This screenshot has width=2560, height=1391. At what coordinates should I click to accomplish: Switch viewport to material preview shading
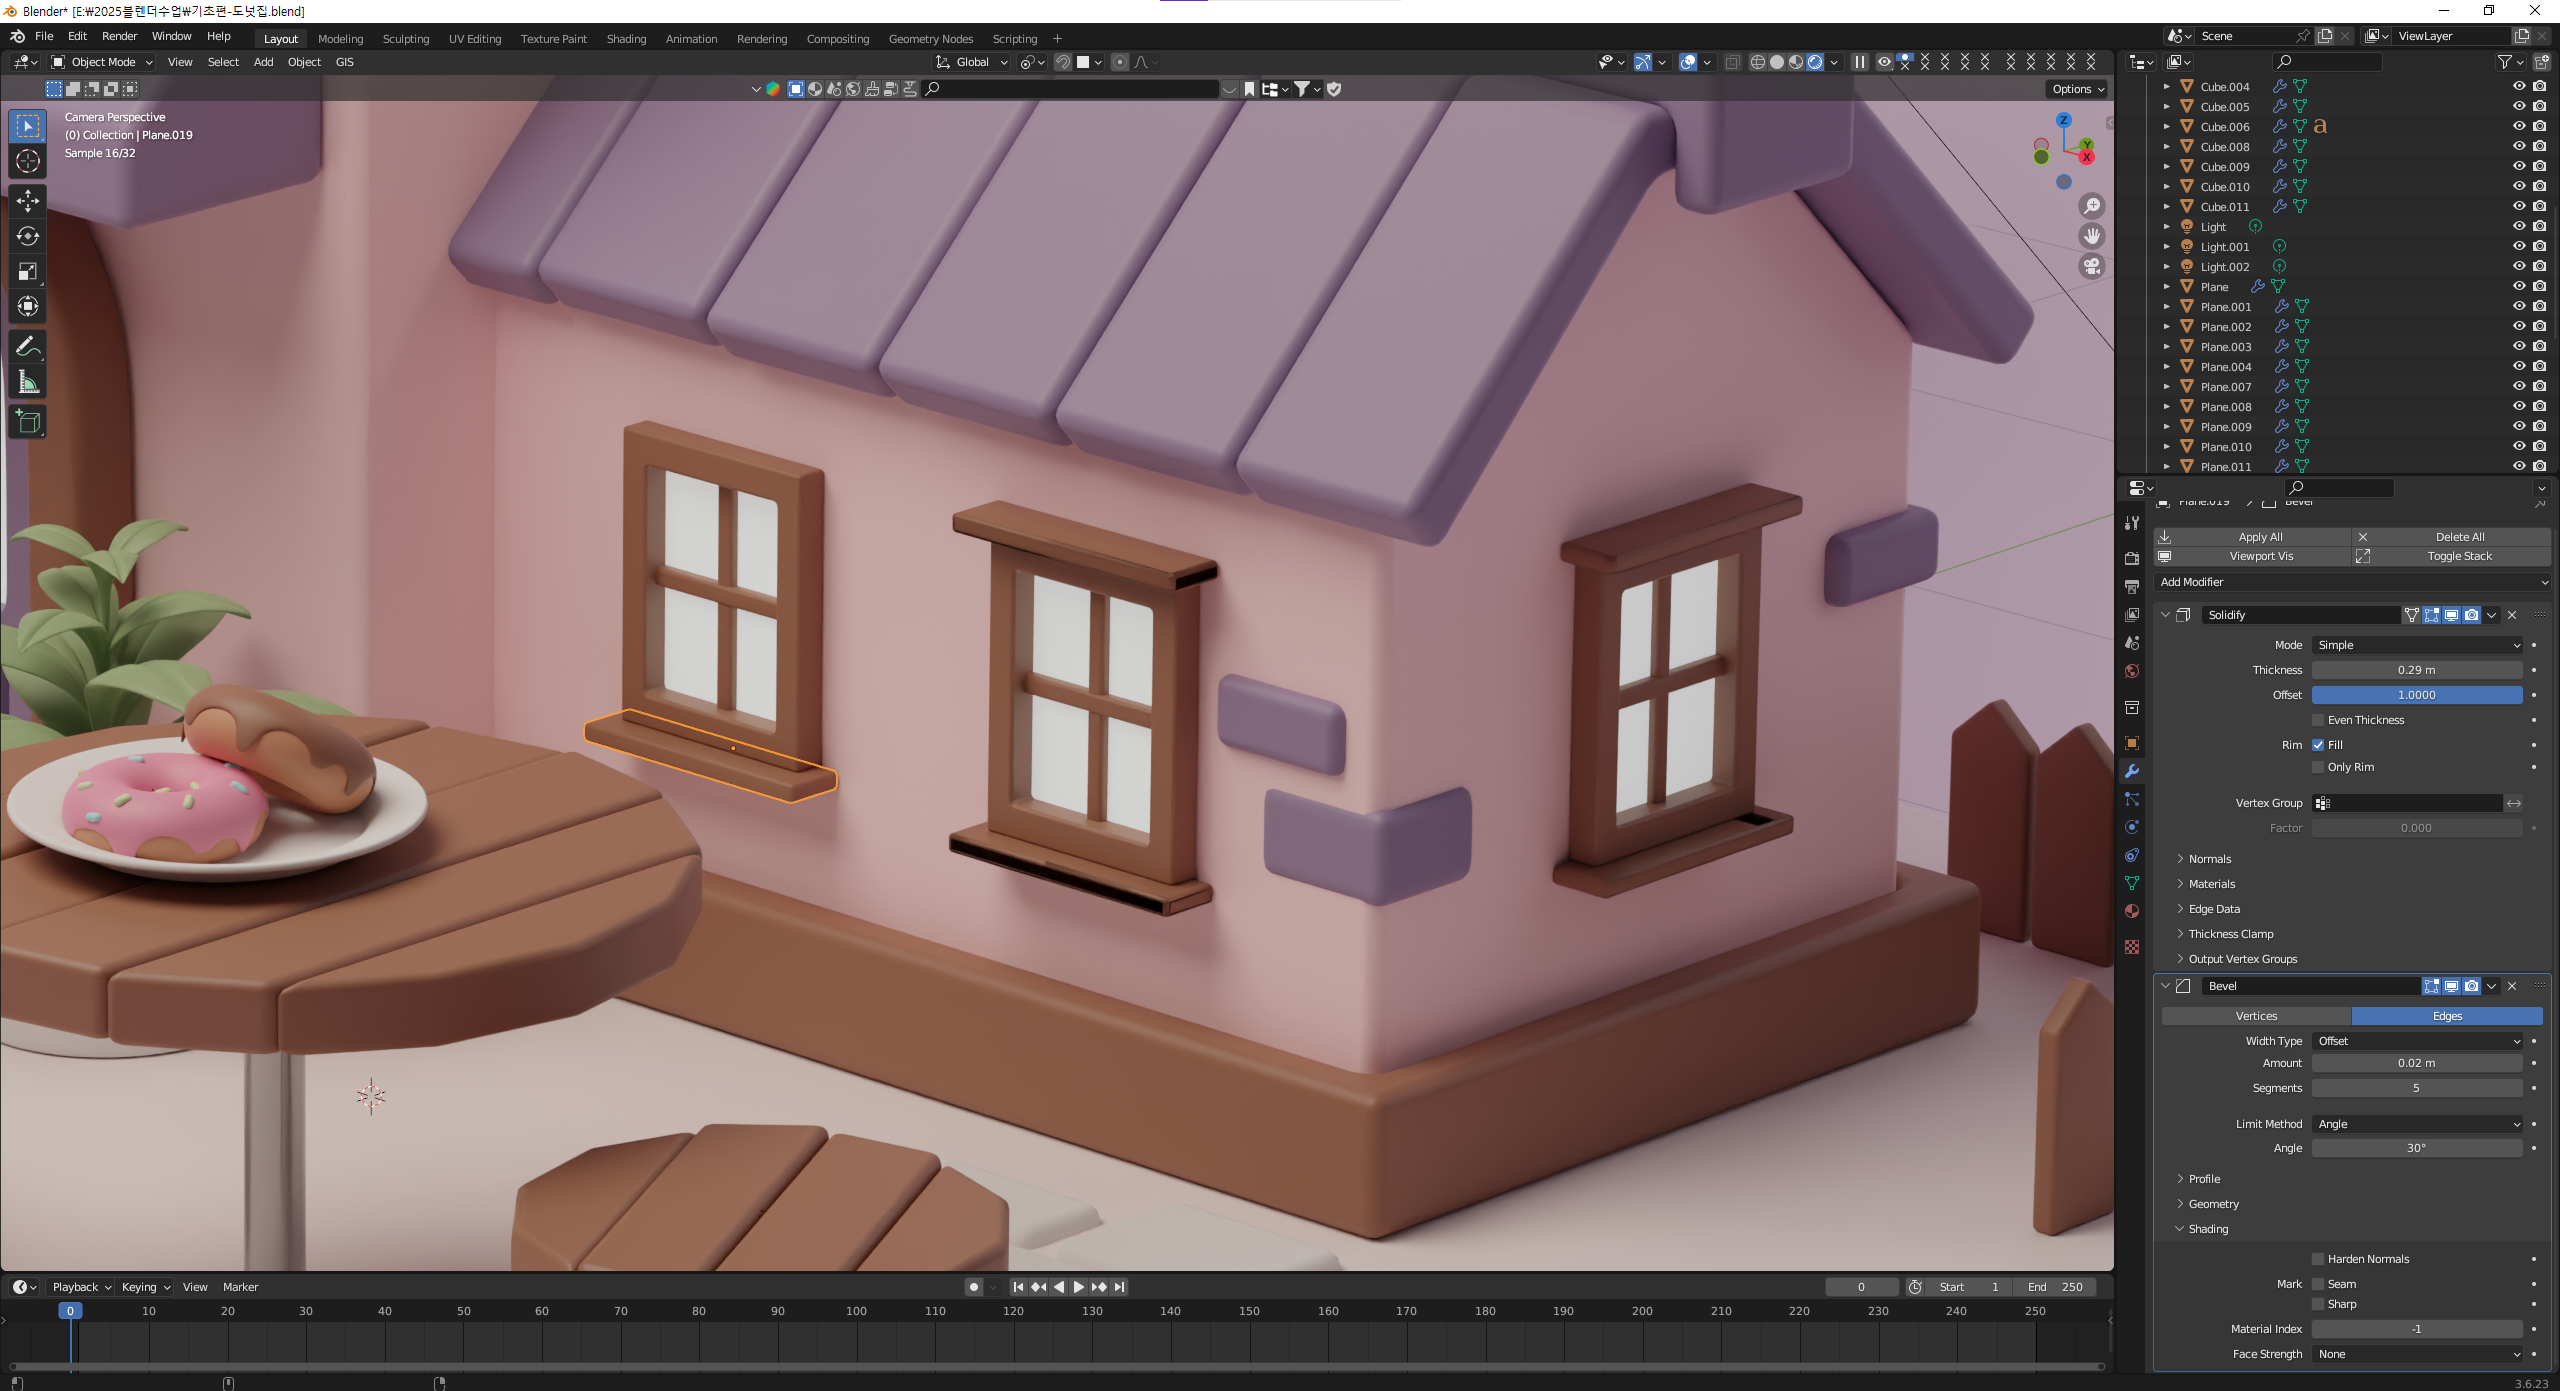click(x=1796, y=62)
